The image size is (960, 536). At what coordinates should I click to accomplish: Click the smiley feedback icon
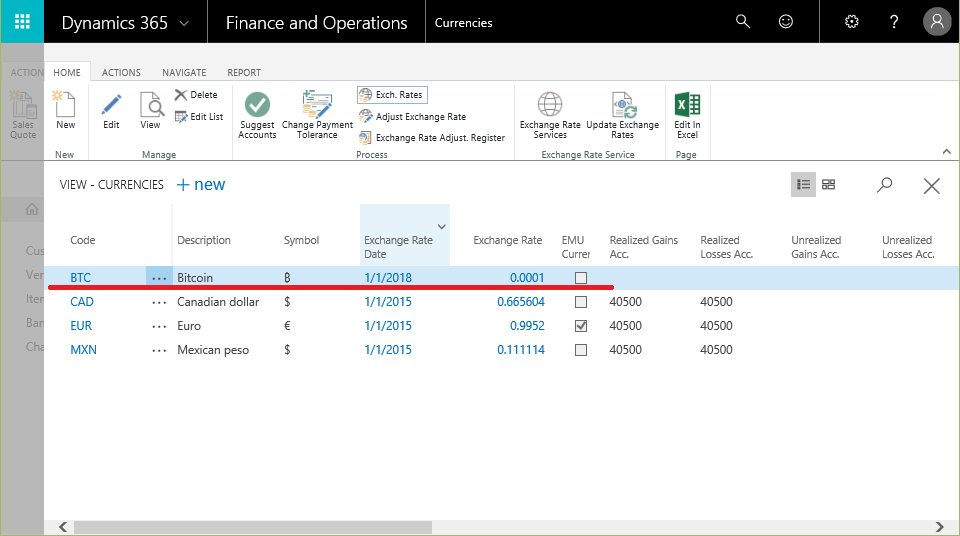786,22
